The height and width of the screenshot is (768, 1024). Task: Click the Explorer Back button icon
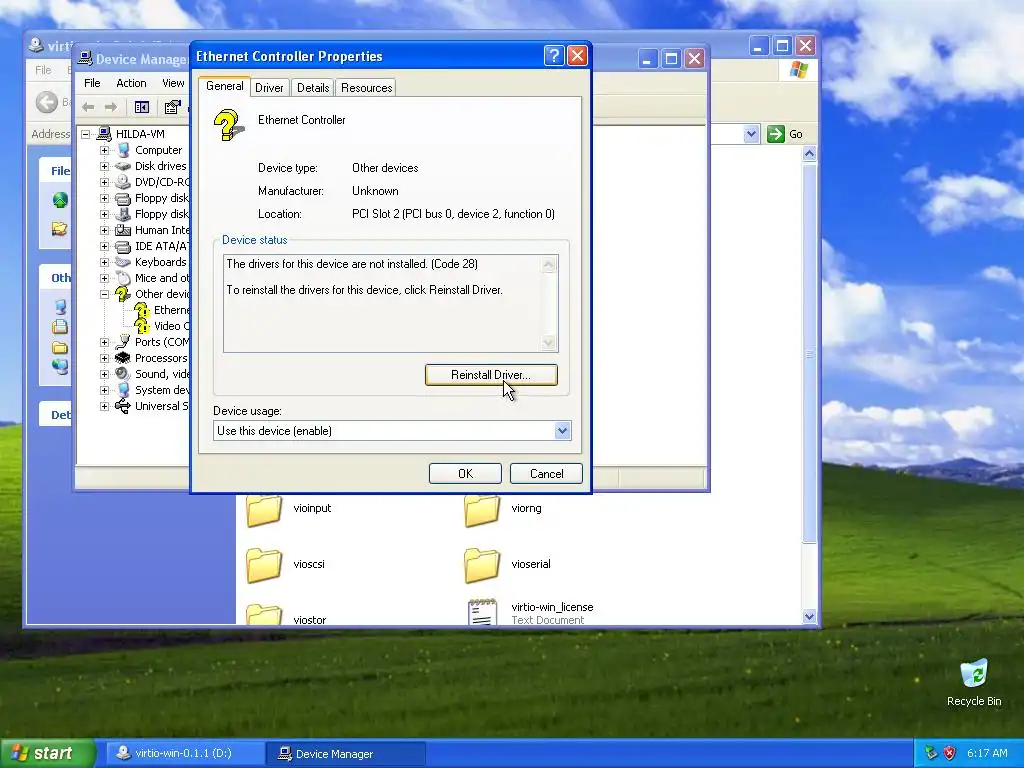point(47,102)
